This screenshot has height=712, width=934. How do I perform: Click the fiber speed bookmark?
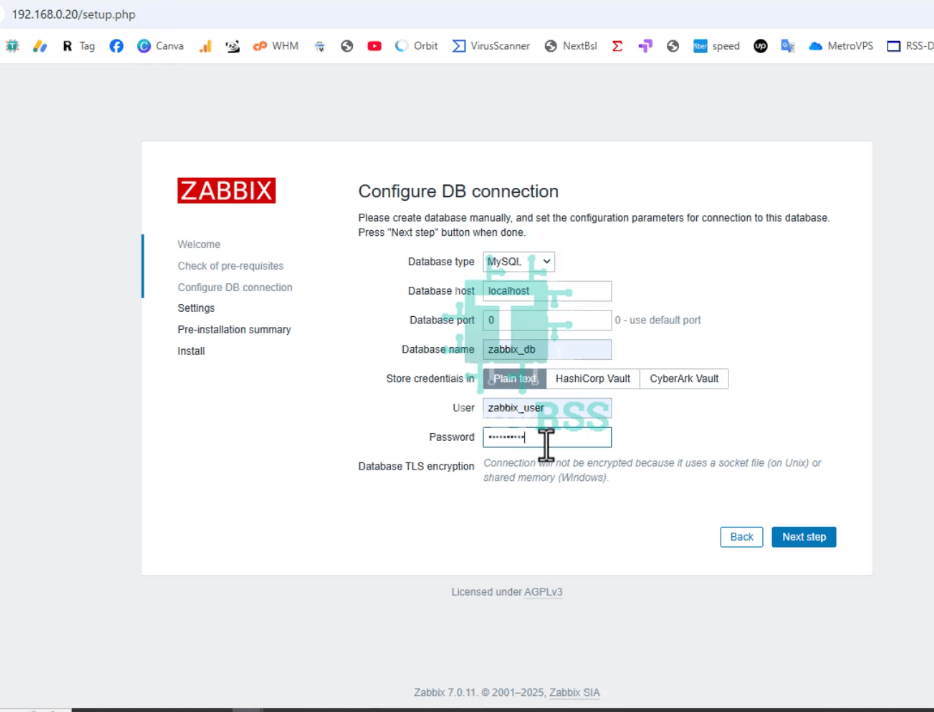716,45
